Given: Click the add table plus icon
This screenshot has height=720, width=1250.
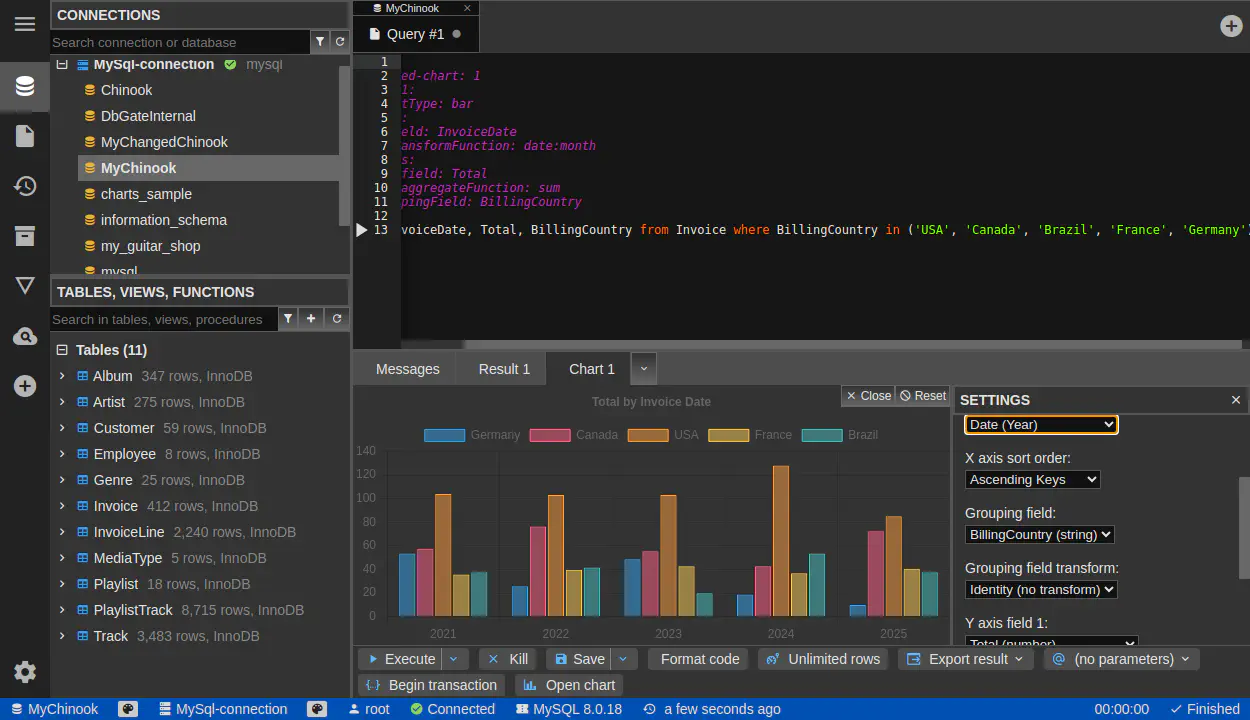Looking at the screenshot, I should 311,319.
